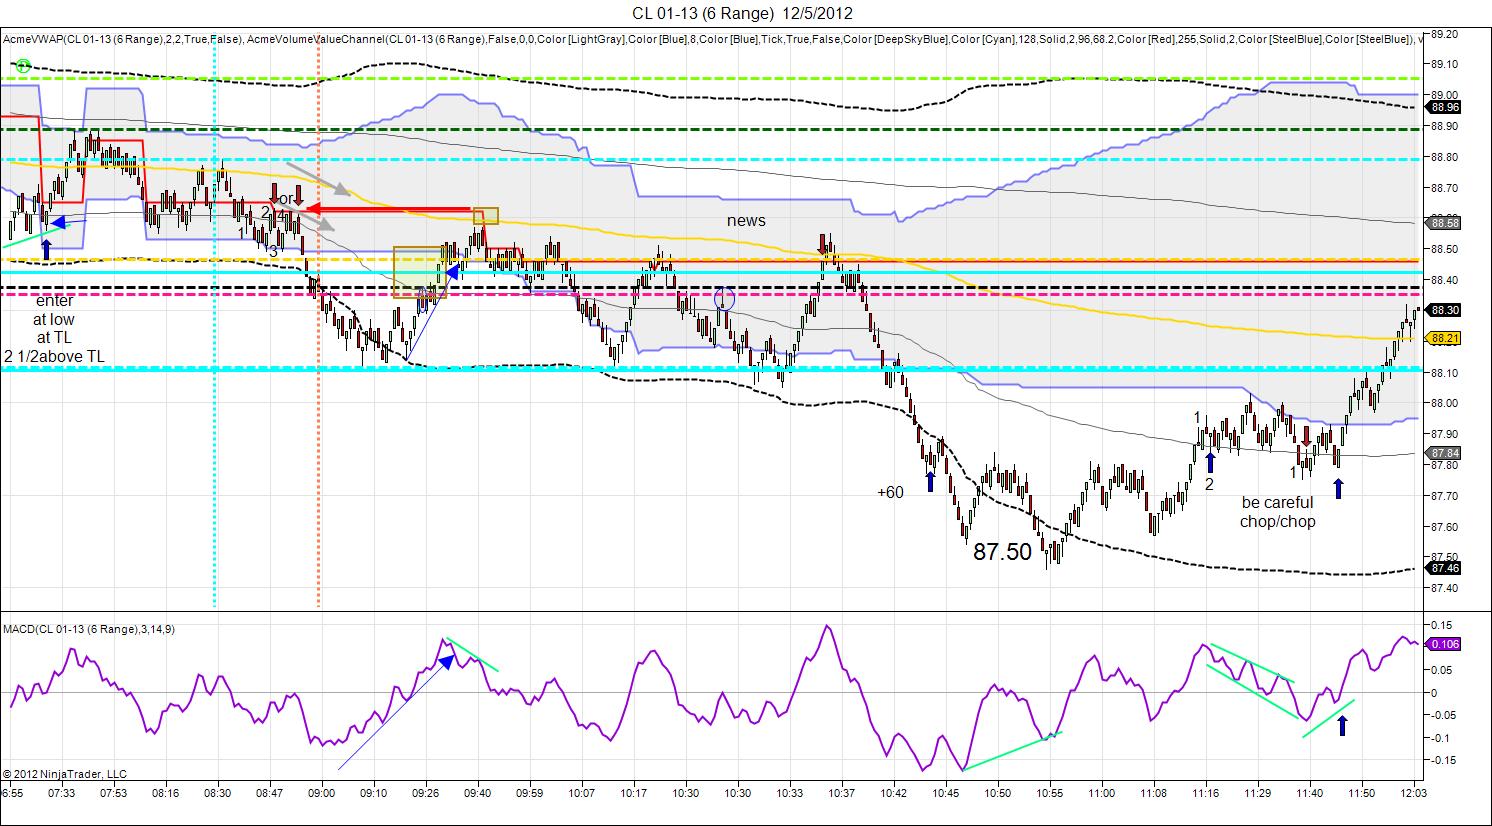The width and height of the screenshot is (1492, 826).
Task: Click the 88.58 gray price marker
Action: [1445, 223]
